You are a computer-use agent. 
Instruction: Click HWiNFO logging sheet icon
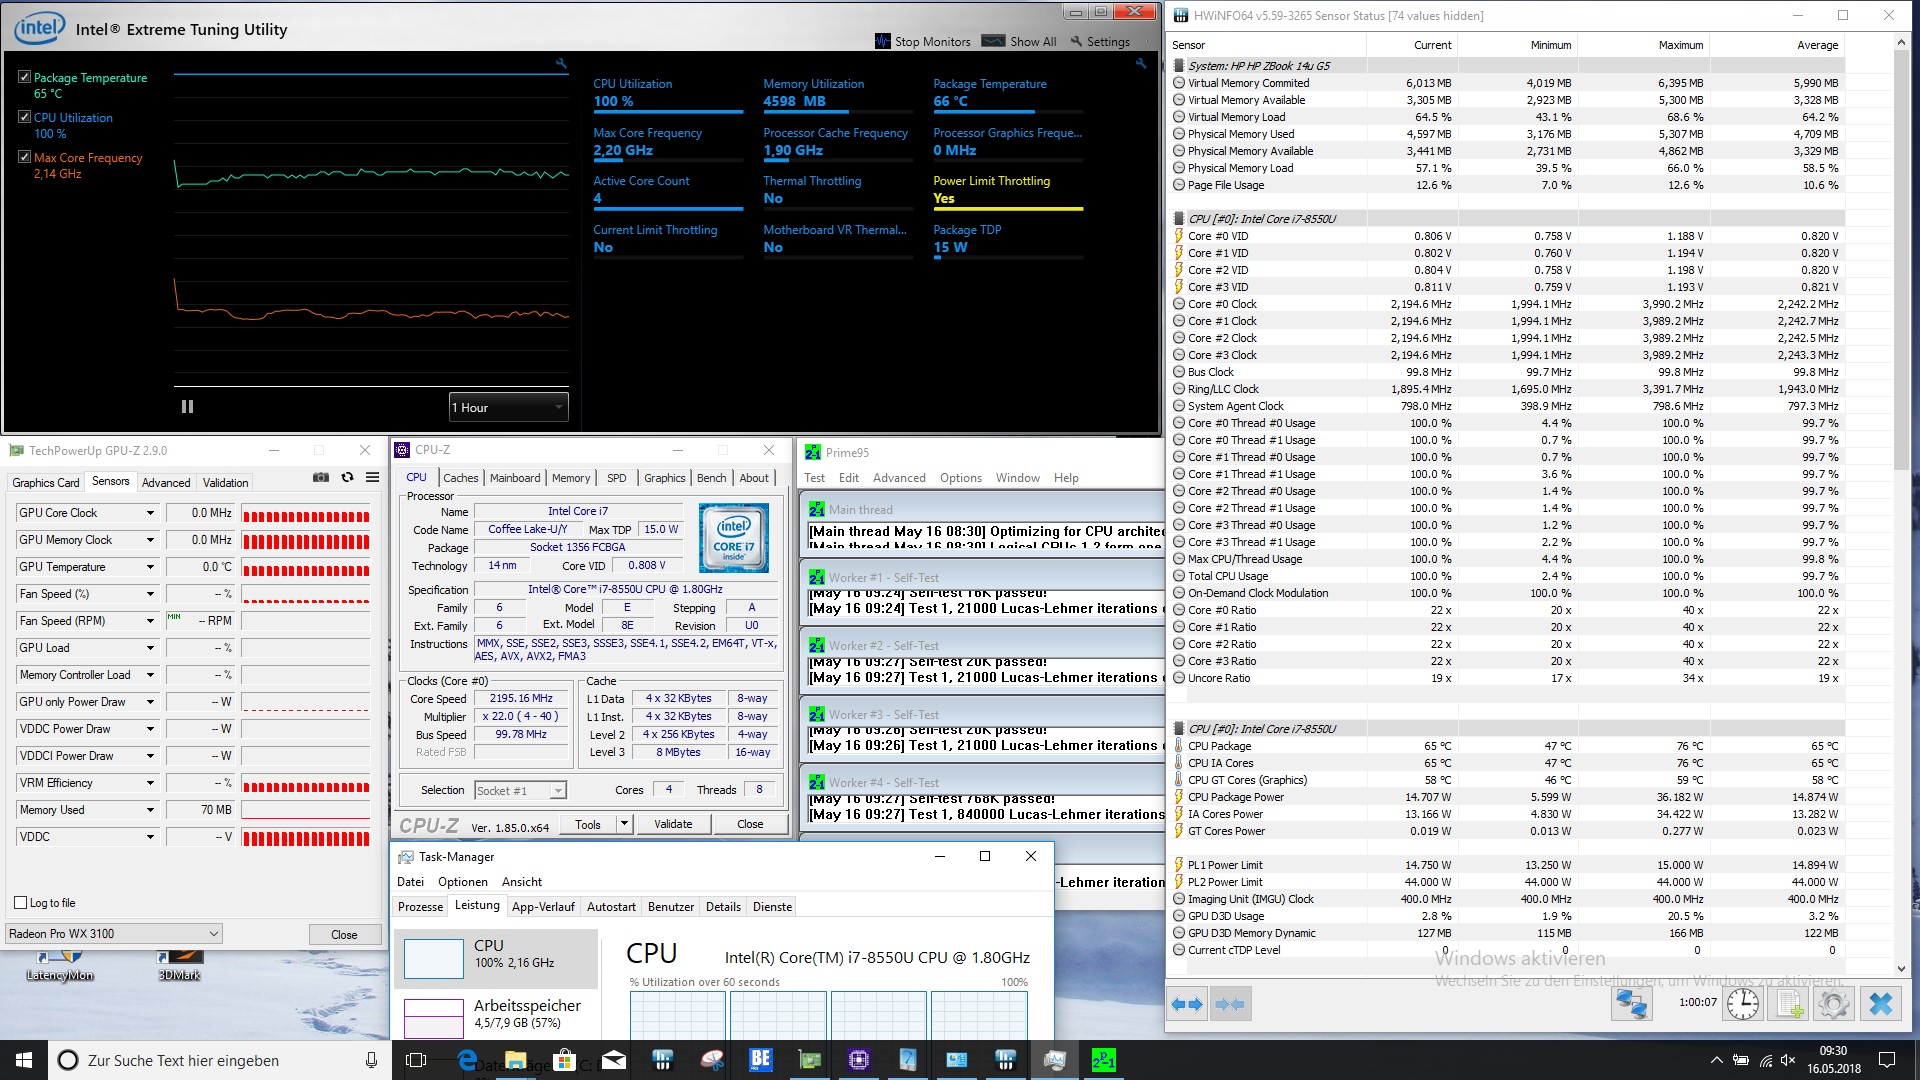click(x=1790, y=1004)
